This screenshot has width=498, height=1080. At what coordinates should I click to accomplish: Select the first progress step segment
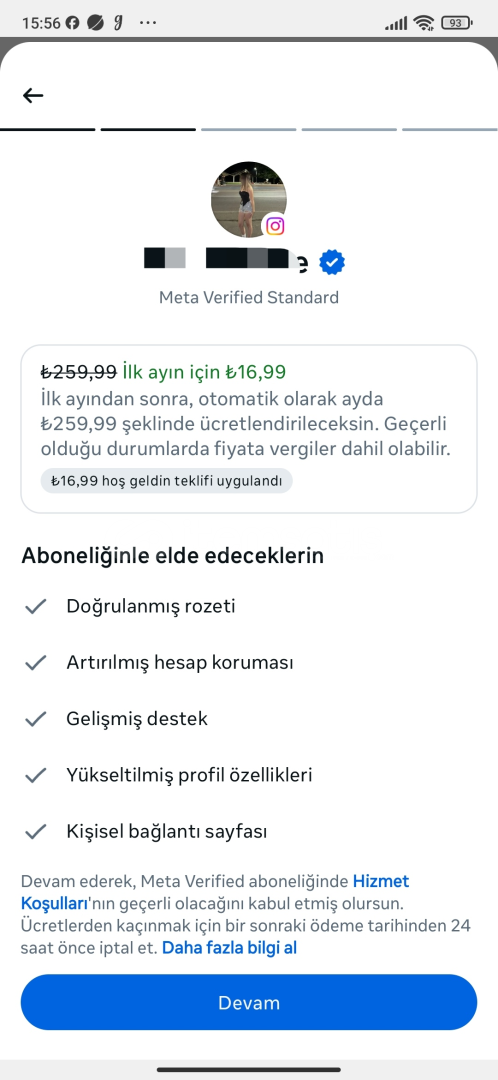48,129
